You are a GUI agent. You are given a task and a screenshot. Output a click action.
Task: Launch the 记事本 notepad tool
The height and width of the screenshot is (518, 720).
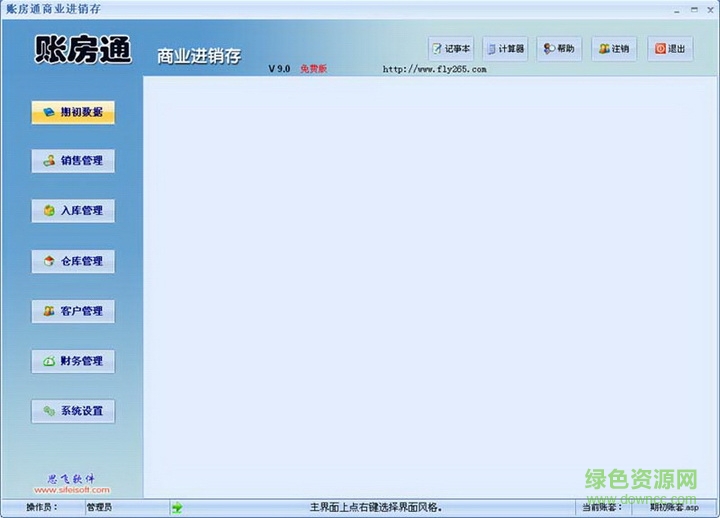coord(451,49)
